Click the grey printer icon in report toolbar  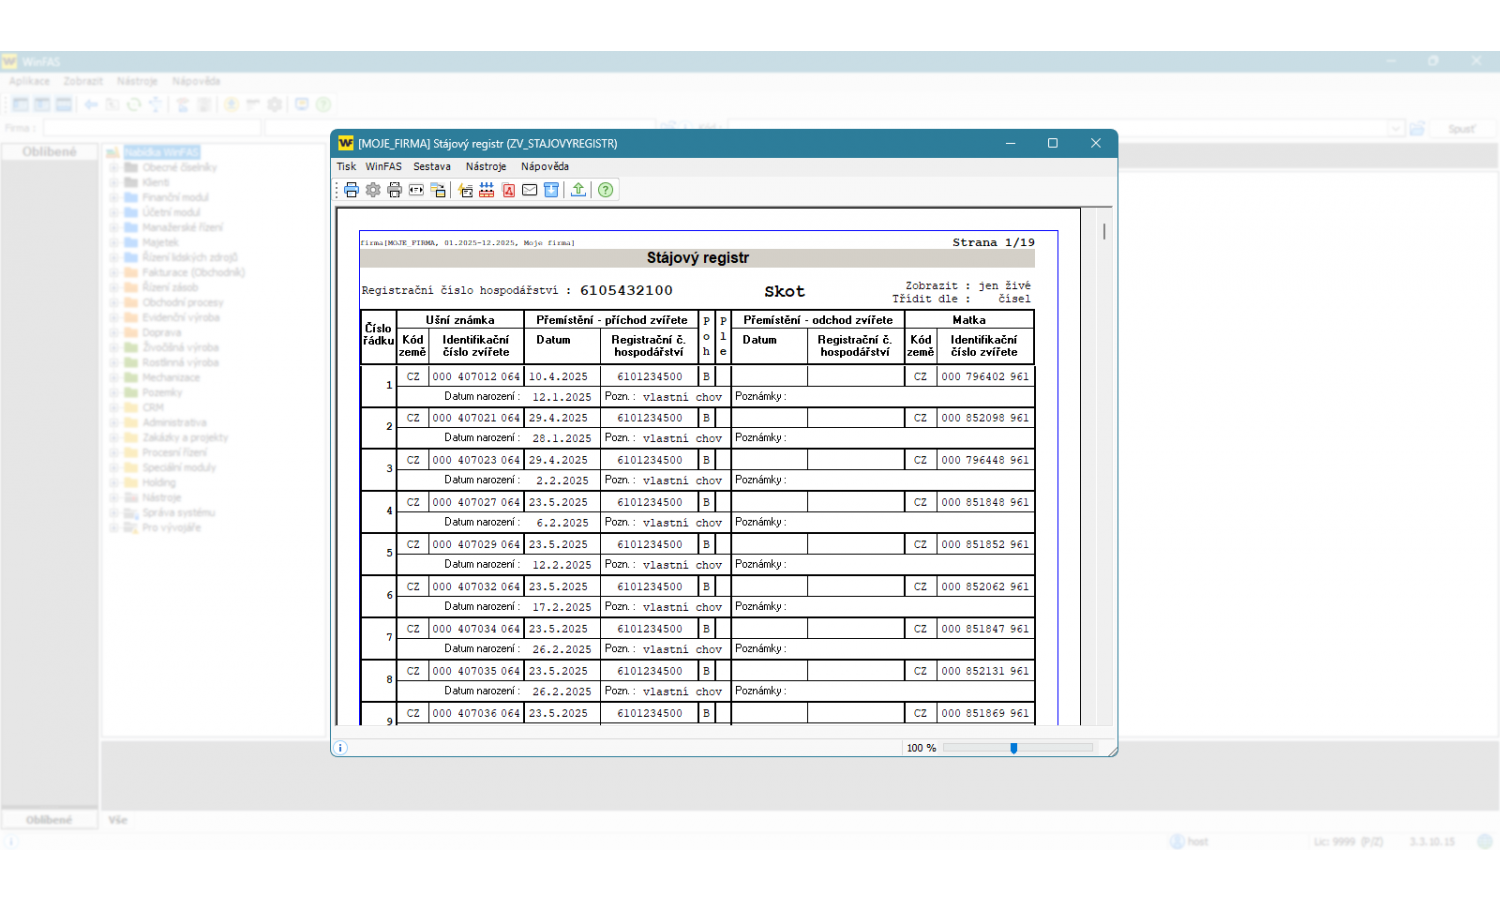(395, 190)
